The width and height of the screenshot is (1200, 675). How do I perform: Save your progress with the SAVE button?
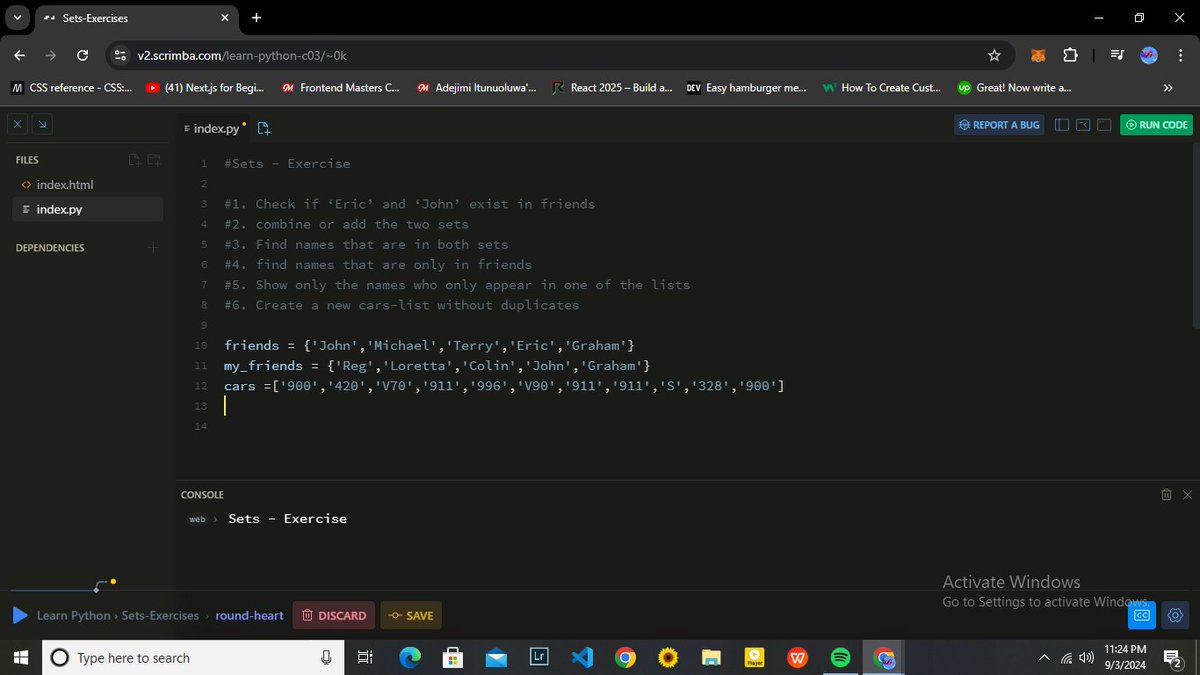(411, 615)
